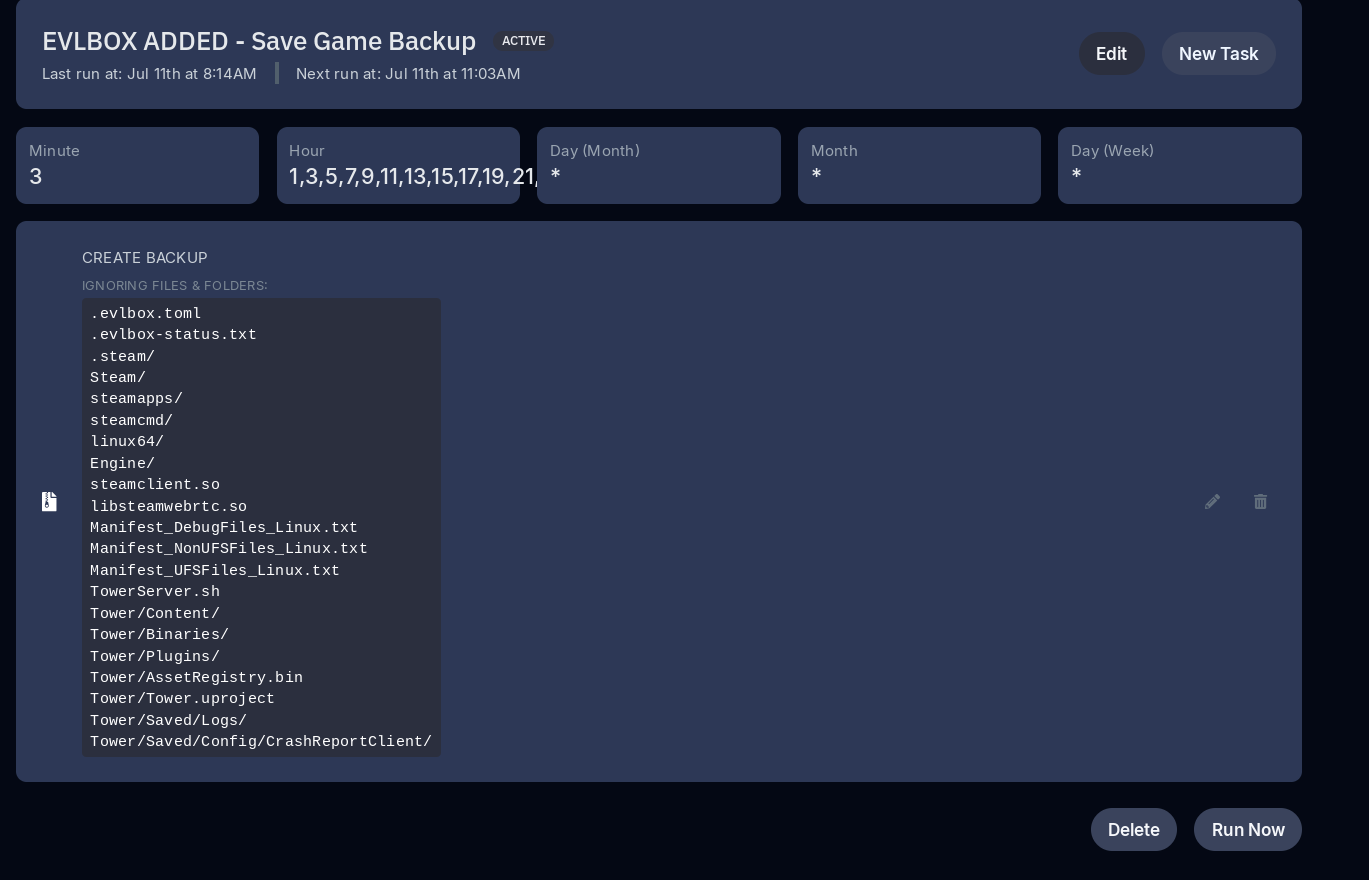The image size is (1369, 880).
Task: Click the Run Now button
Action: 1247,830
